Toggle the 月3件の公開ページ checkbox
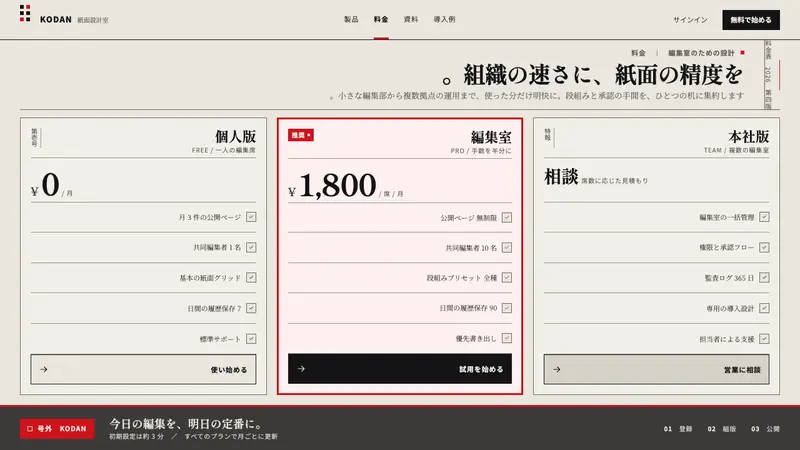 coord(251,217)
